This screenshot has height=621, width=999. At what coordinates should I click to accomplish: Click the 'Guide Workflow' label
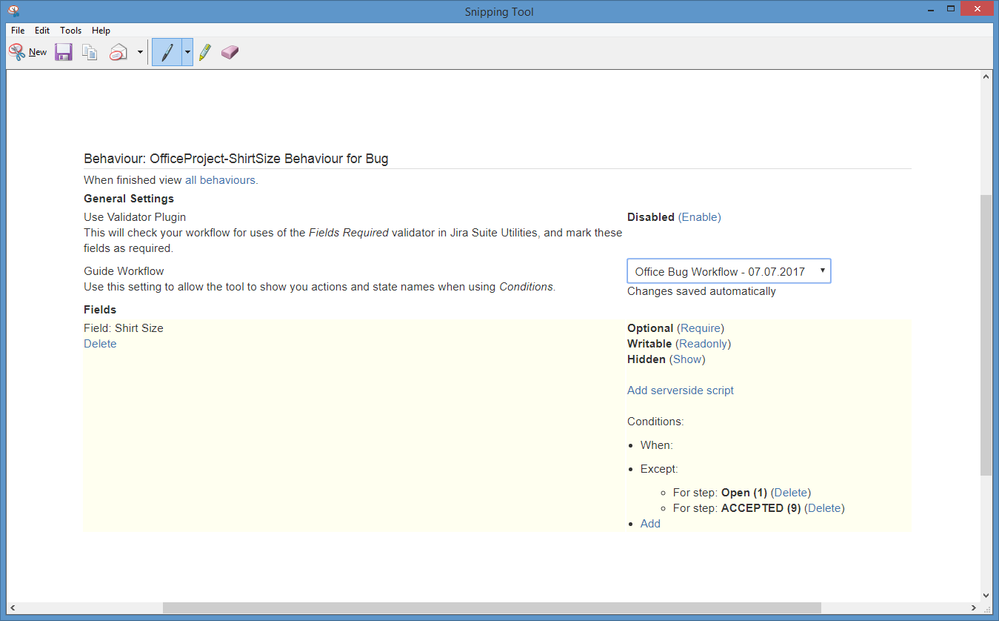click(x=124, y=271)
